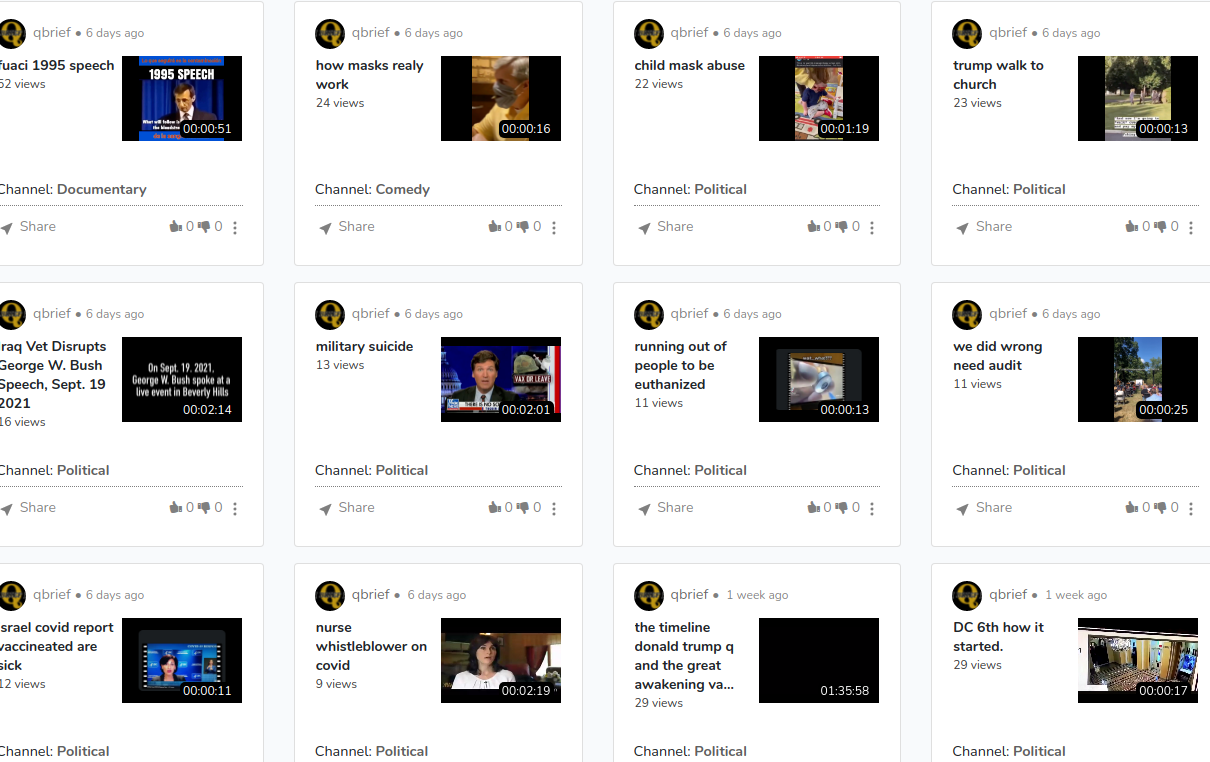Like the 'military suicide' video
This screenshot has width=1210, height=762.
click(494, 508)
